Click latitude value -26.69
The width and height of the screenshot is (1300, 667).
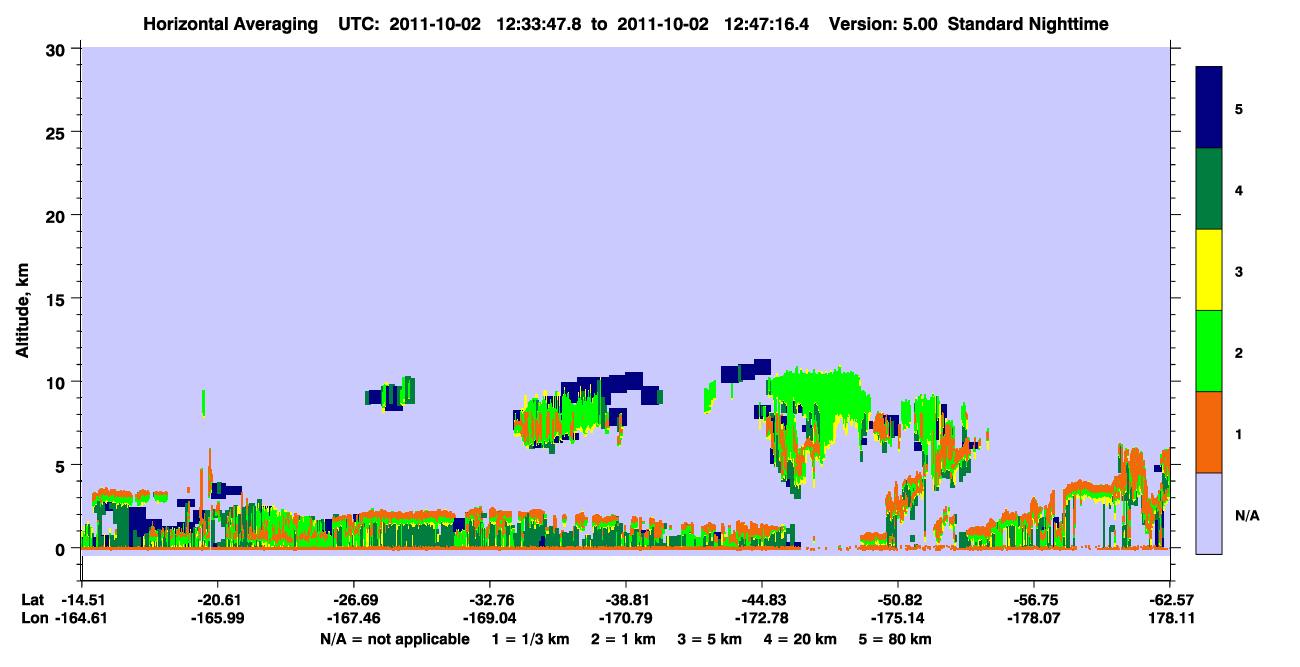[354, 600]
